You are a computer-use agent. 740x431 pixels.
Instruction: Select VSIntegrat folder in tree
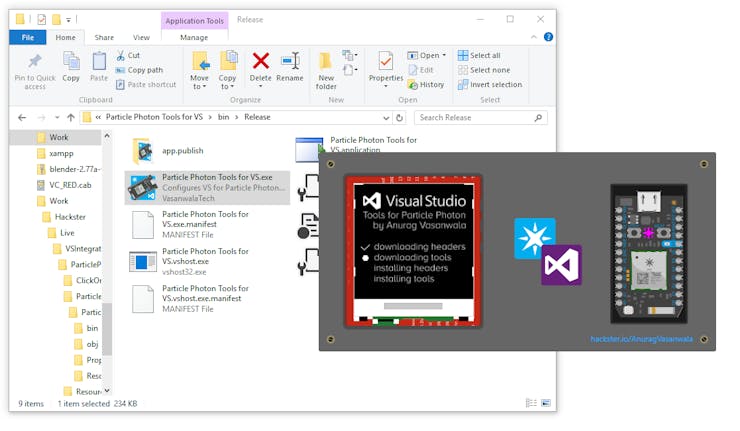click(77, 249)
